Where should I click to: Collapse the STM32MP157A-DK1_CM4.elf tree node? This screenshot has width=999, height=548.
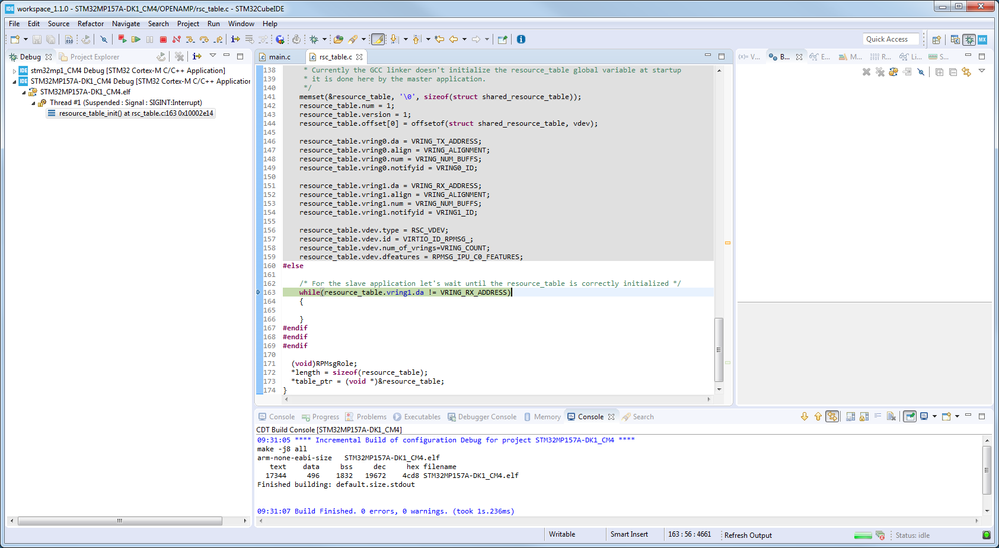pos(24,92)
